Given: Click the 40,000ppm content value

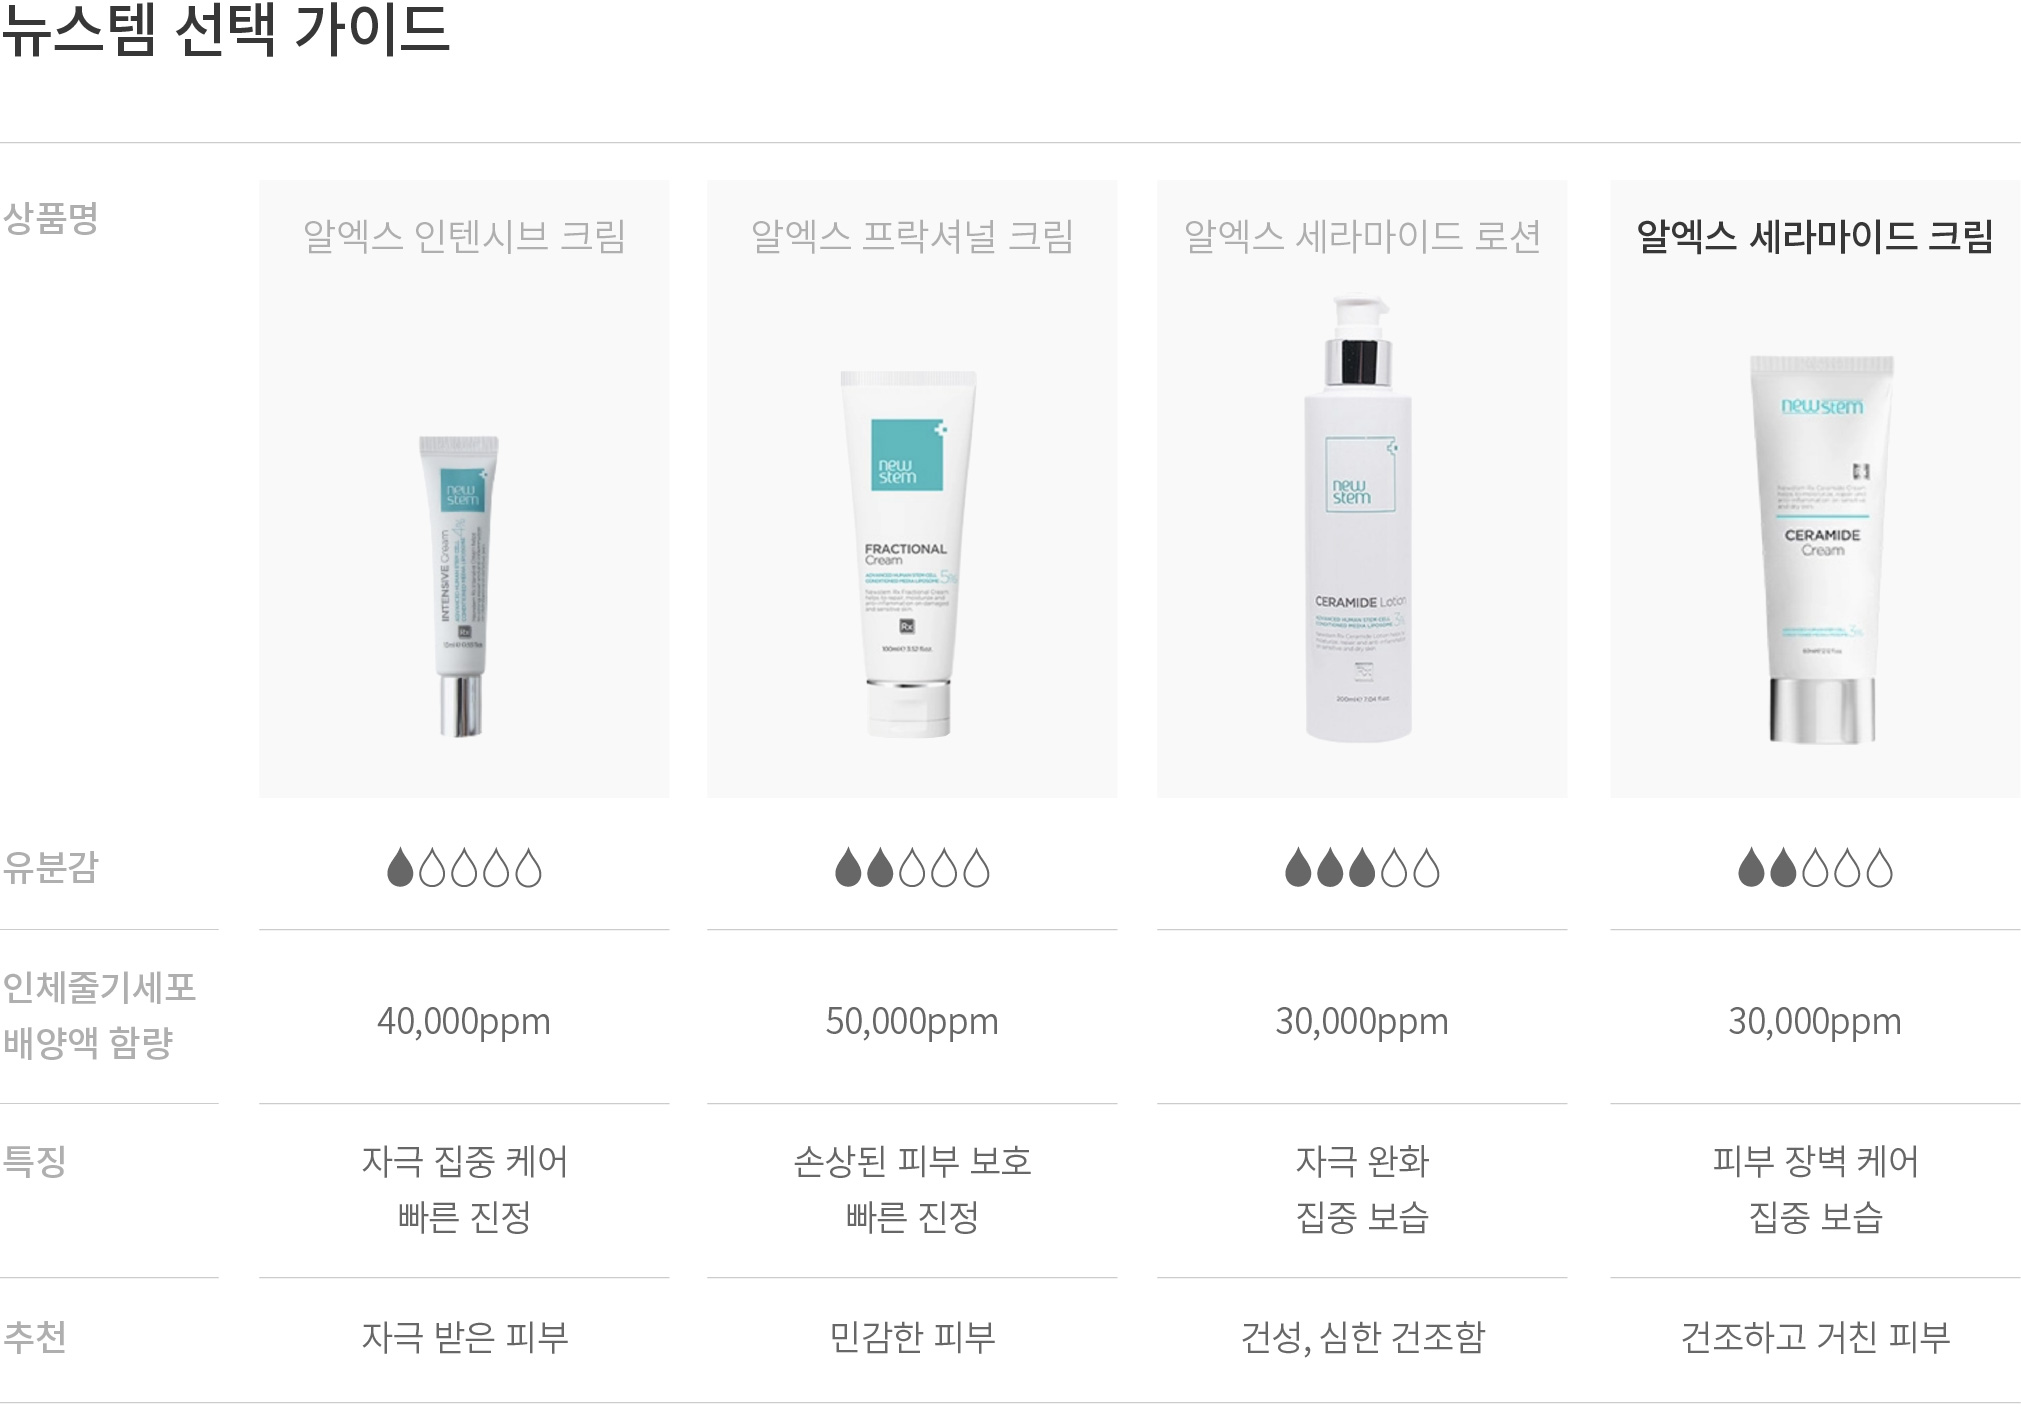Looking at the screenshot, I should [464, 1022].
